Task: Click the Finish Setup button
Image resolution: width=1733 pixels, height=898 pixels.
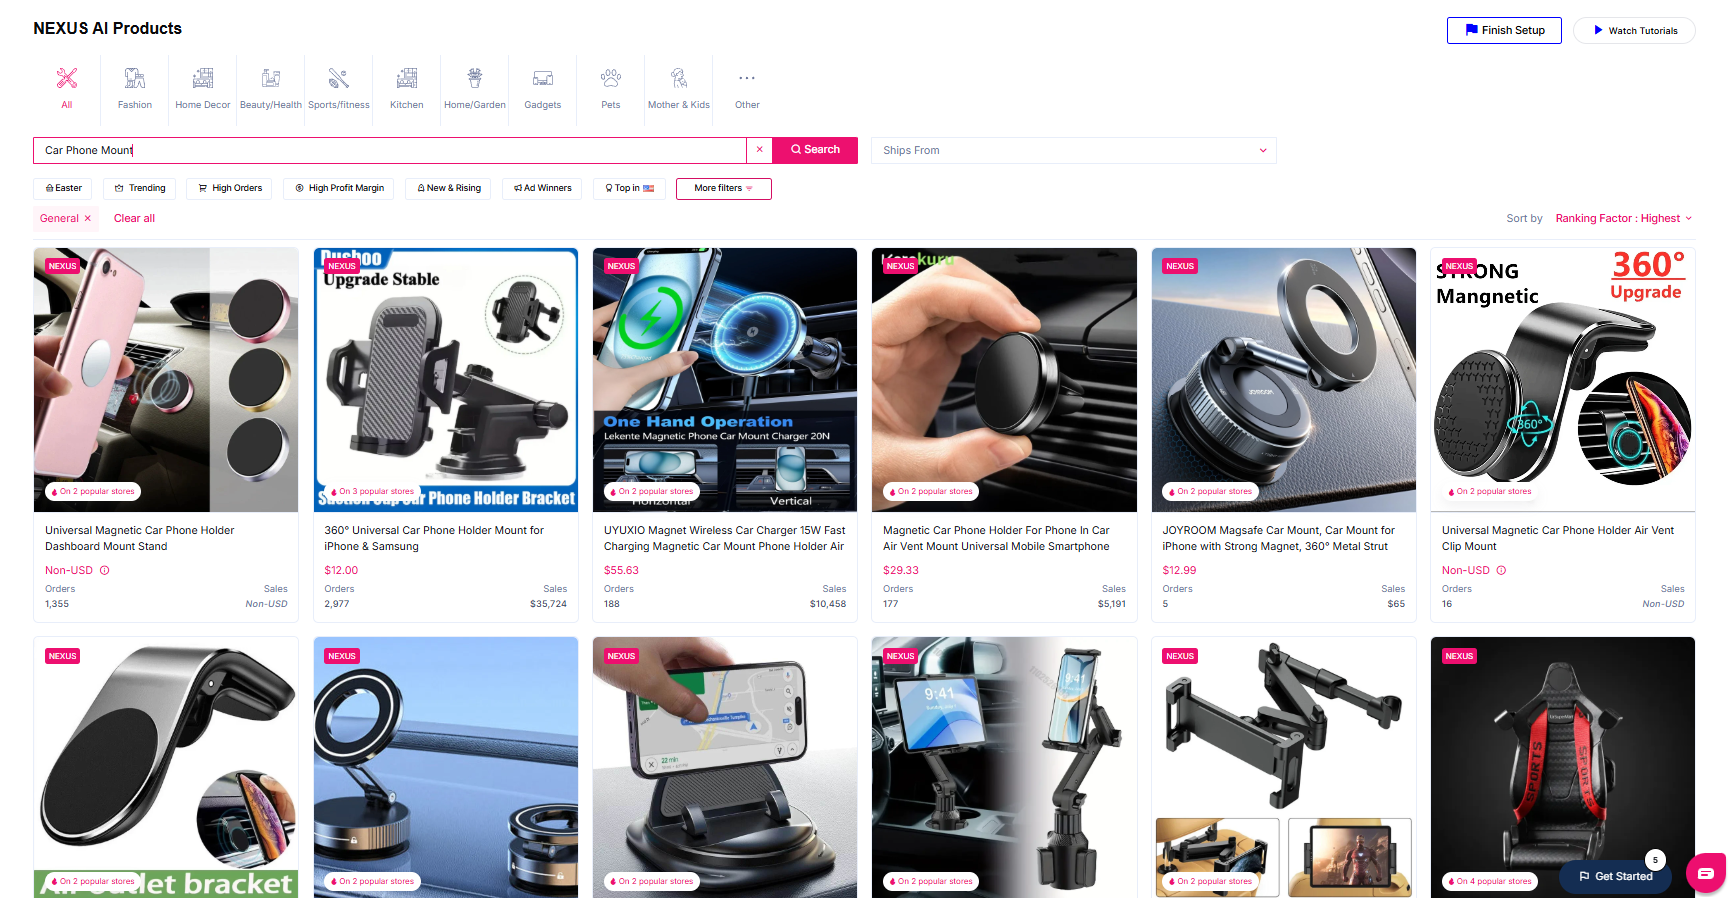Action: (1504, 30)
